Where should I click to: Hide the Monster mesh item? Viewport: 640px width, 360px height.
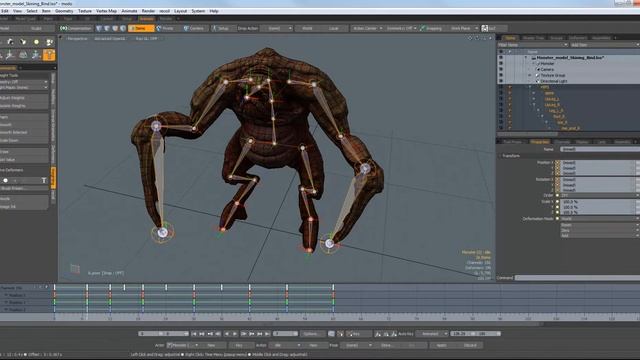[501, 64]
